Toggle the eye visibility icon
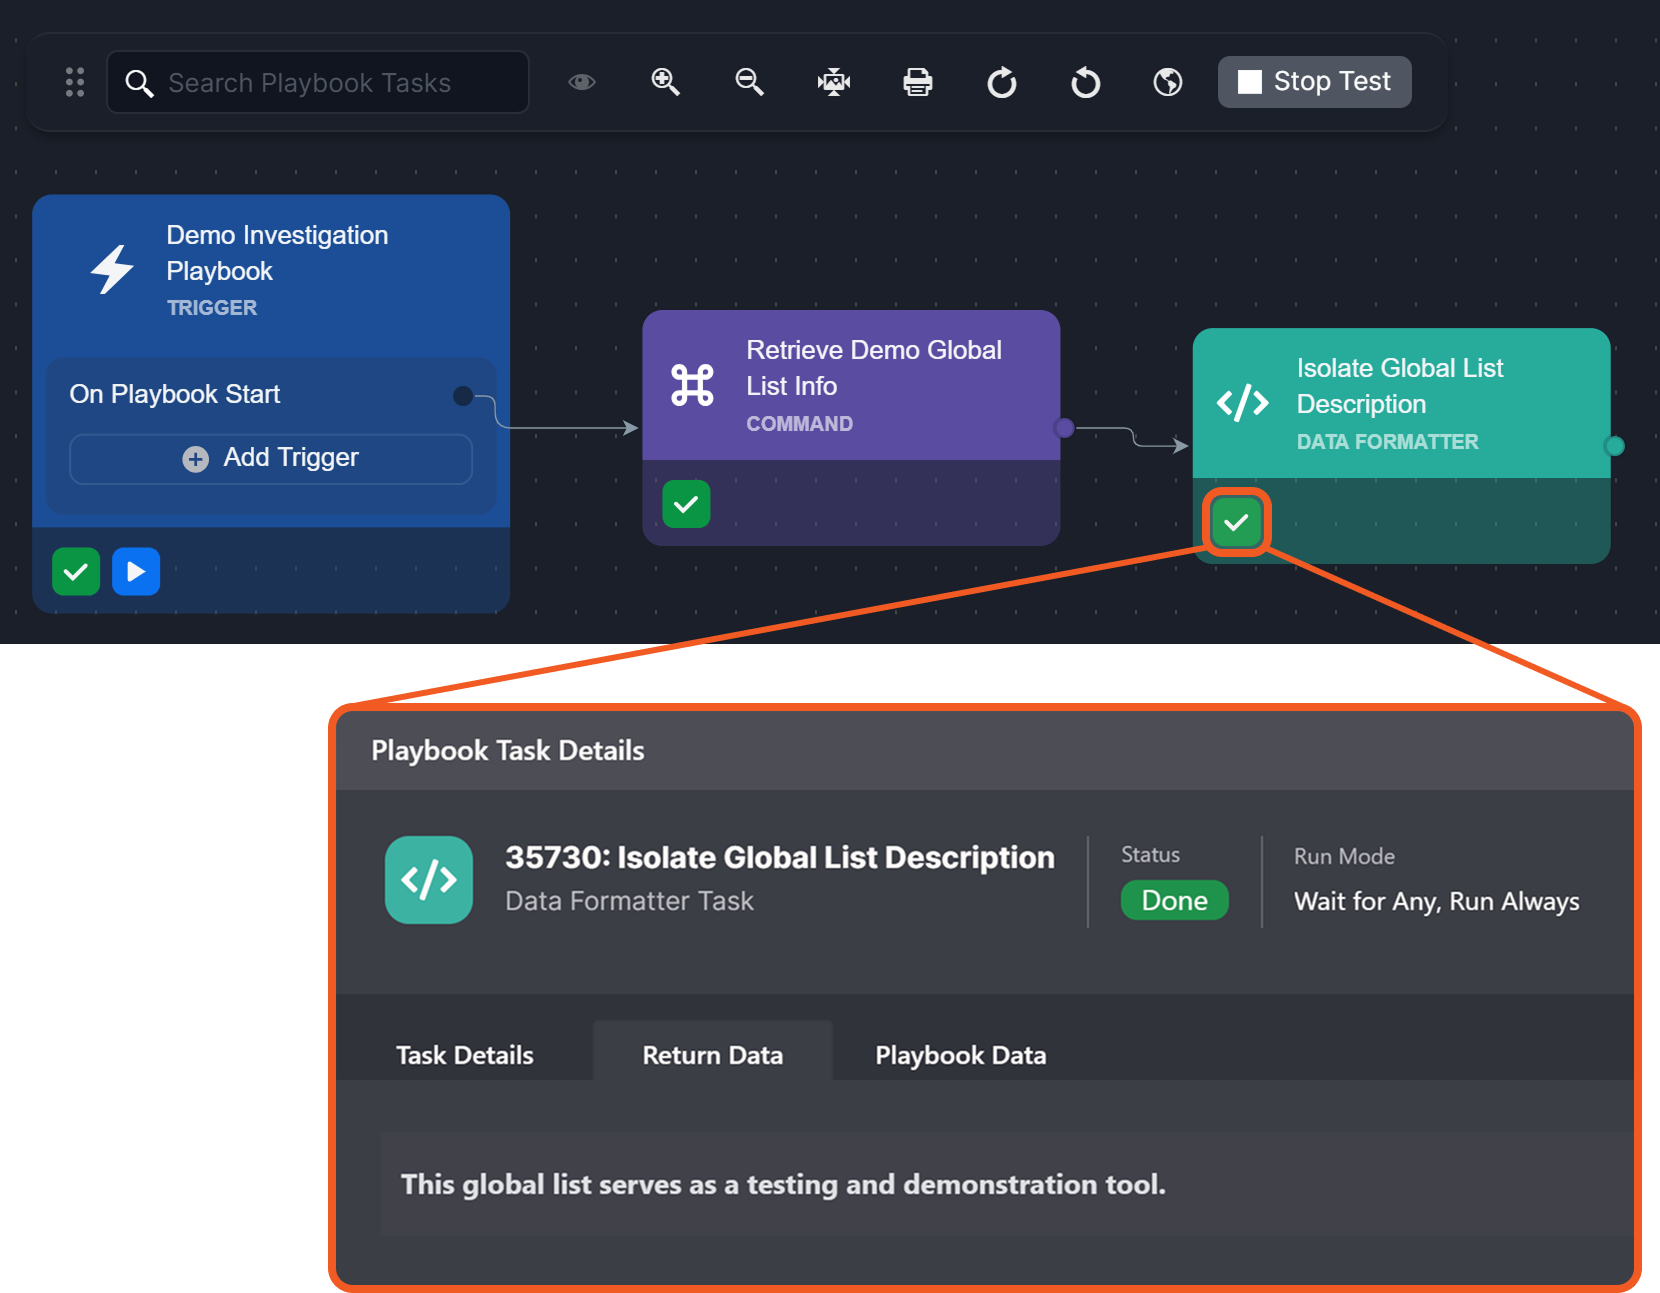 click(x=582, y=82)
